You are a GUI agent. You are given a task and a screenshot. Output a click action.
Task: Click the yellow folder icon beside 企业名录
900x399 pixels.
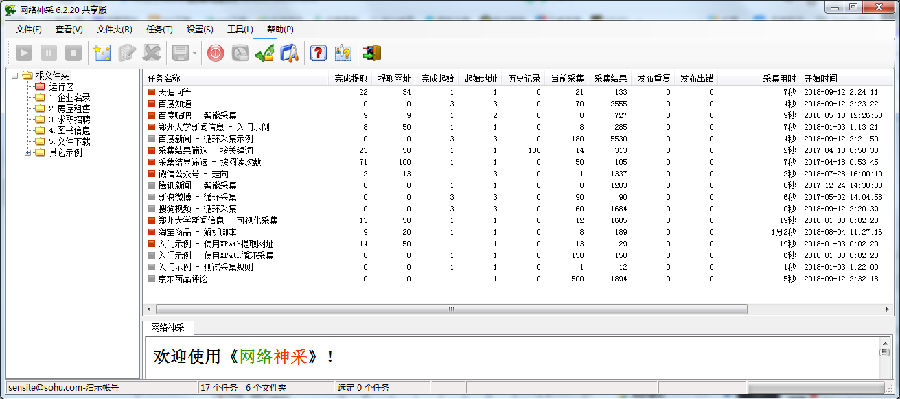click(x=40, y=98)
